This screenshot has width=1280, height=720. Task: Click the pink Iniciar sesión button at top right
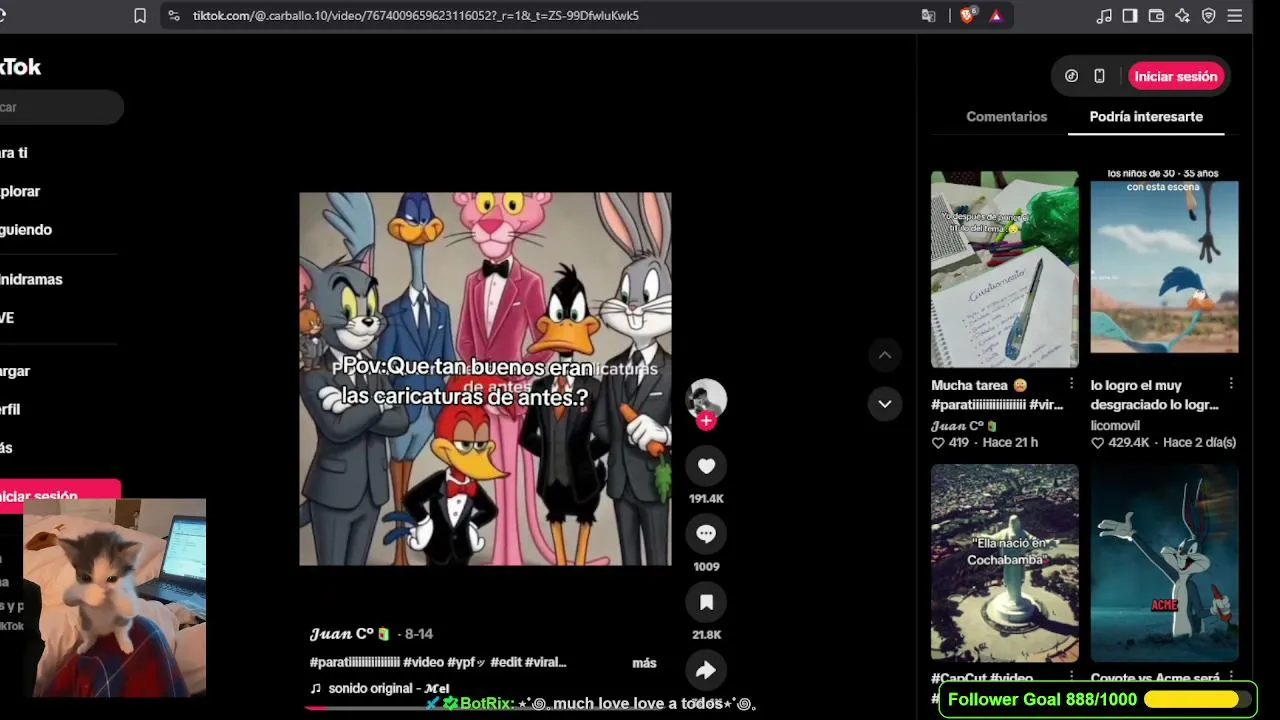pyautogui.click(x=1176, y=76)
